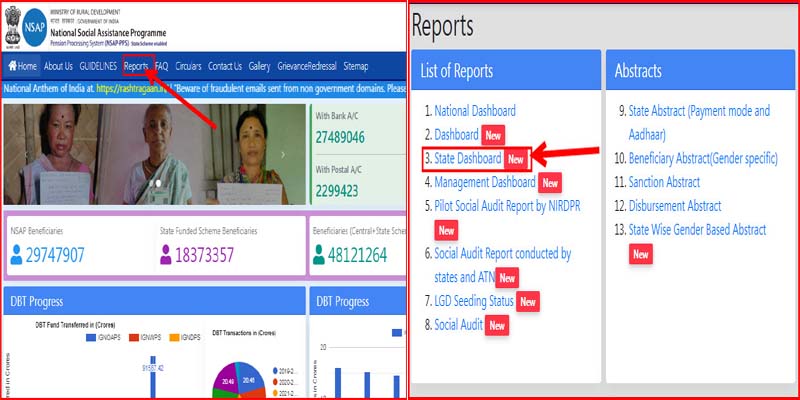Open the Disbursement Abstract link
Screen dimensions: 800x400
tap(675, 206)
